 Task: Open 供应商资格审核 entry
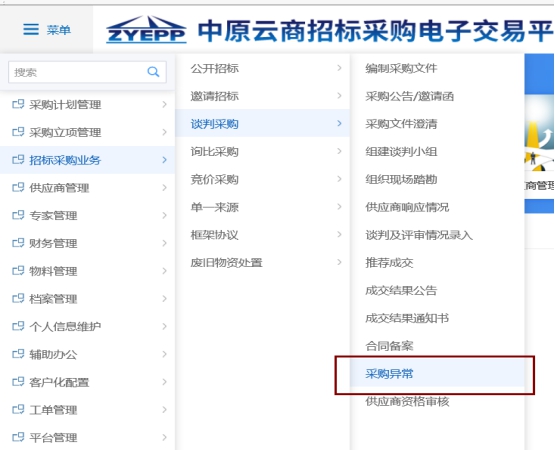[x=407, y=401]
